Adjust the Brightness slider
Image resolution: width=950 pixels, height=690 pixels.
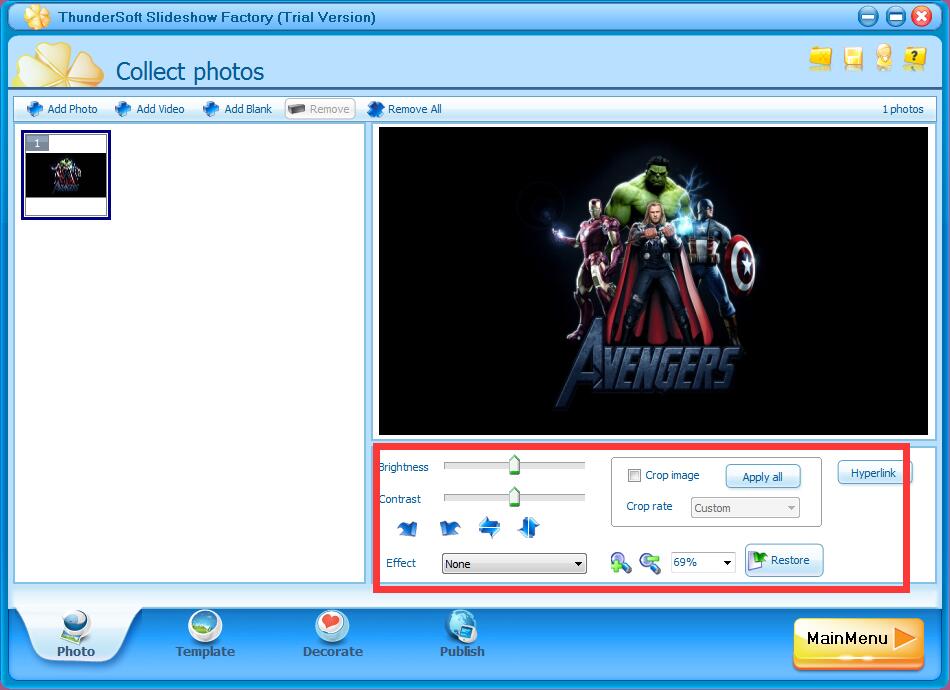click(514, 465)
